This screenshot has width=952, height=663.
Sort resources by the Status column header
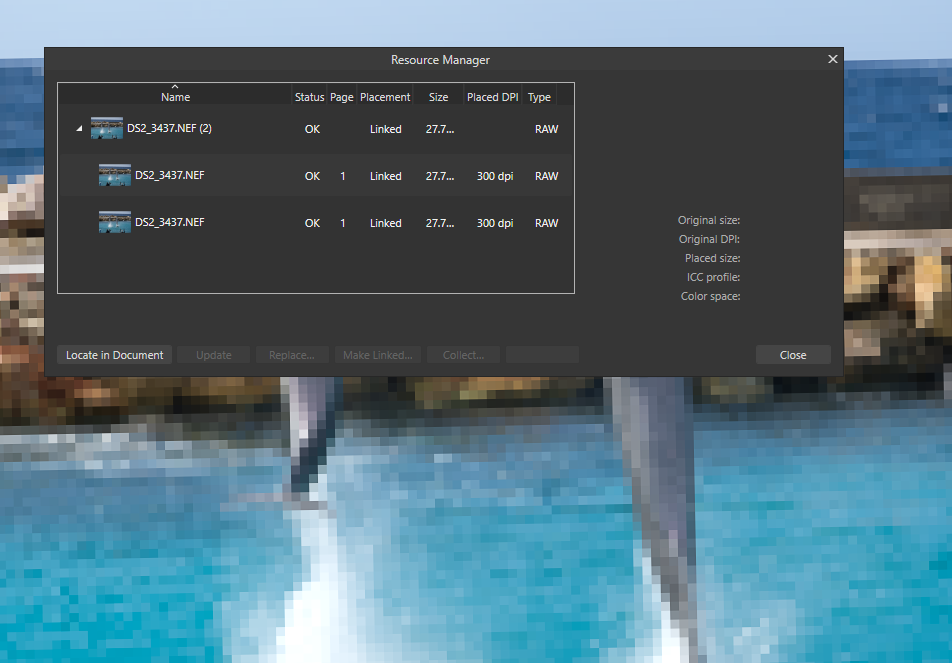(309, 96)
